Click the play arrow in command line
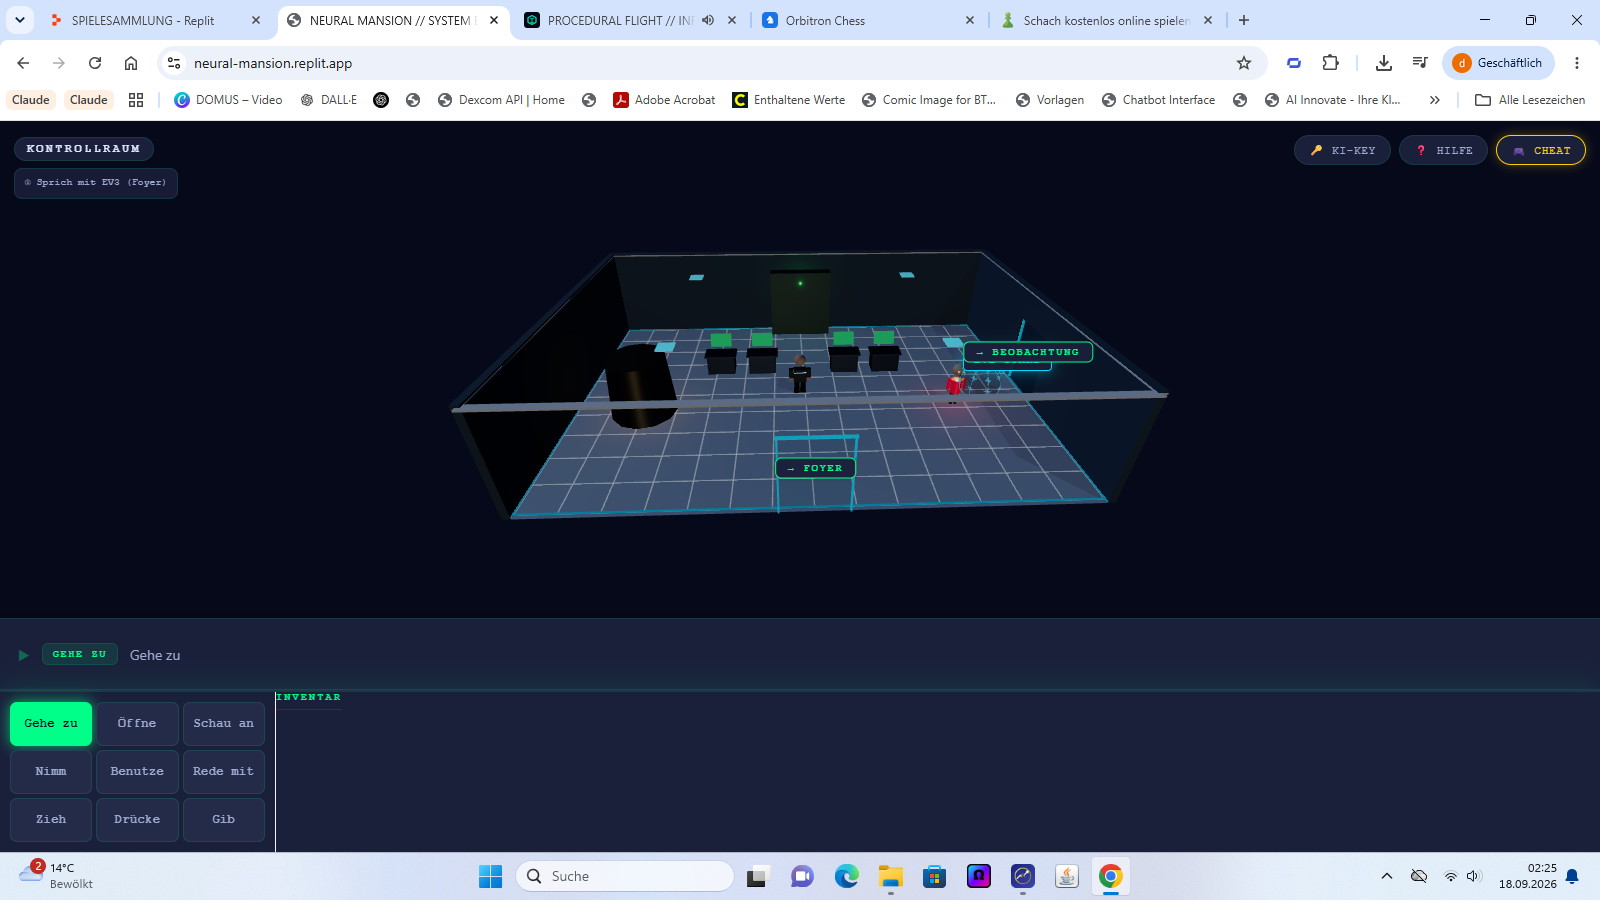The height and width of the screenshot is (900, 1600). [x=23, y=655]
